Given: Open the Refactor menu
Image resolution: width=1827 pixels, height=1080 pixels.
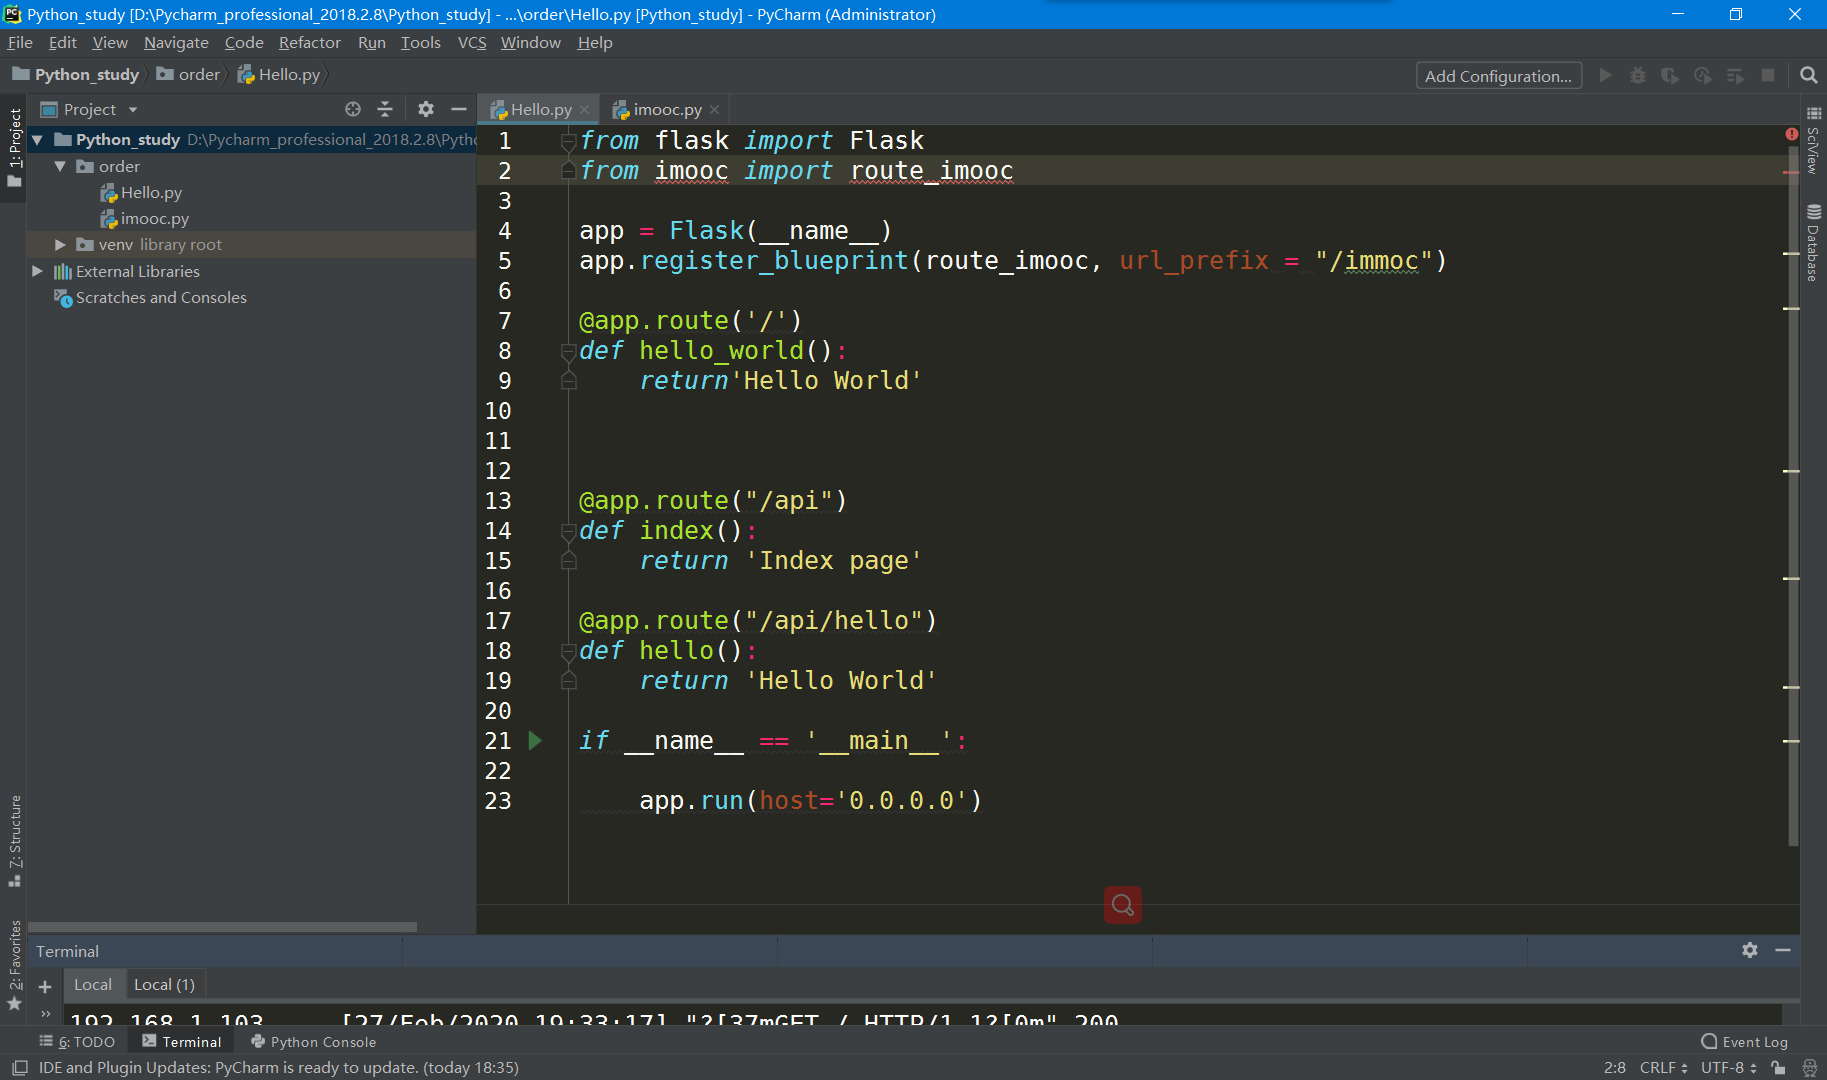Looking at the screenshot, I should pyautogui.click(x=310, y=42).
